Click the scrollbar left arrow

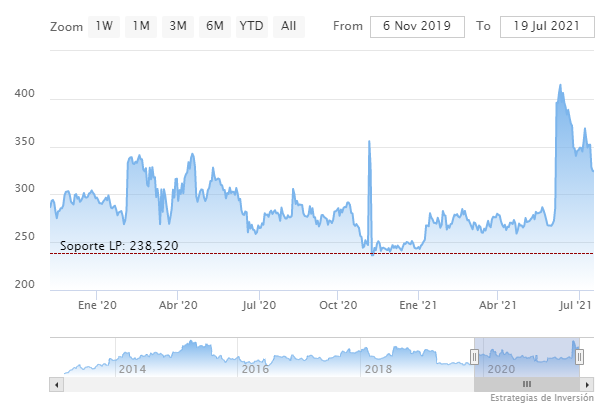point(56,383)
